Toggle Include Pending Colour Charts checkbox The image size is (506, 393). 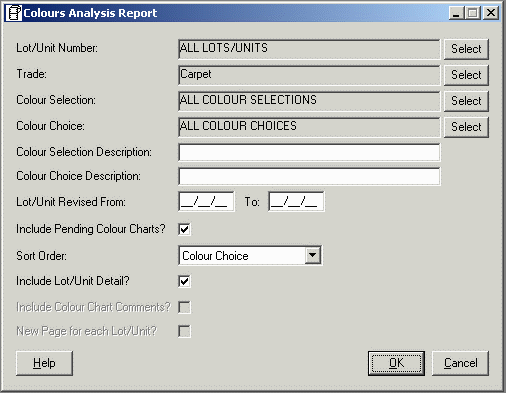pyautogui.click(x=184, y=229)
